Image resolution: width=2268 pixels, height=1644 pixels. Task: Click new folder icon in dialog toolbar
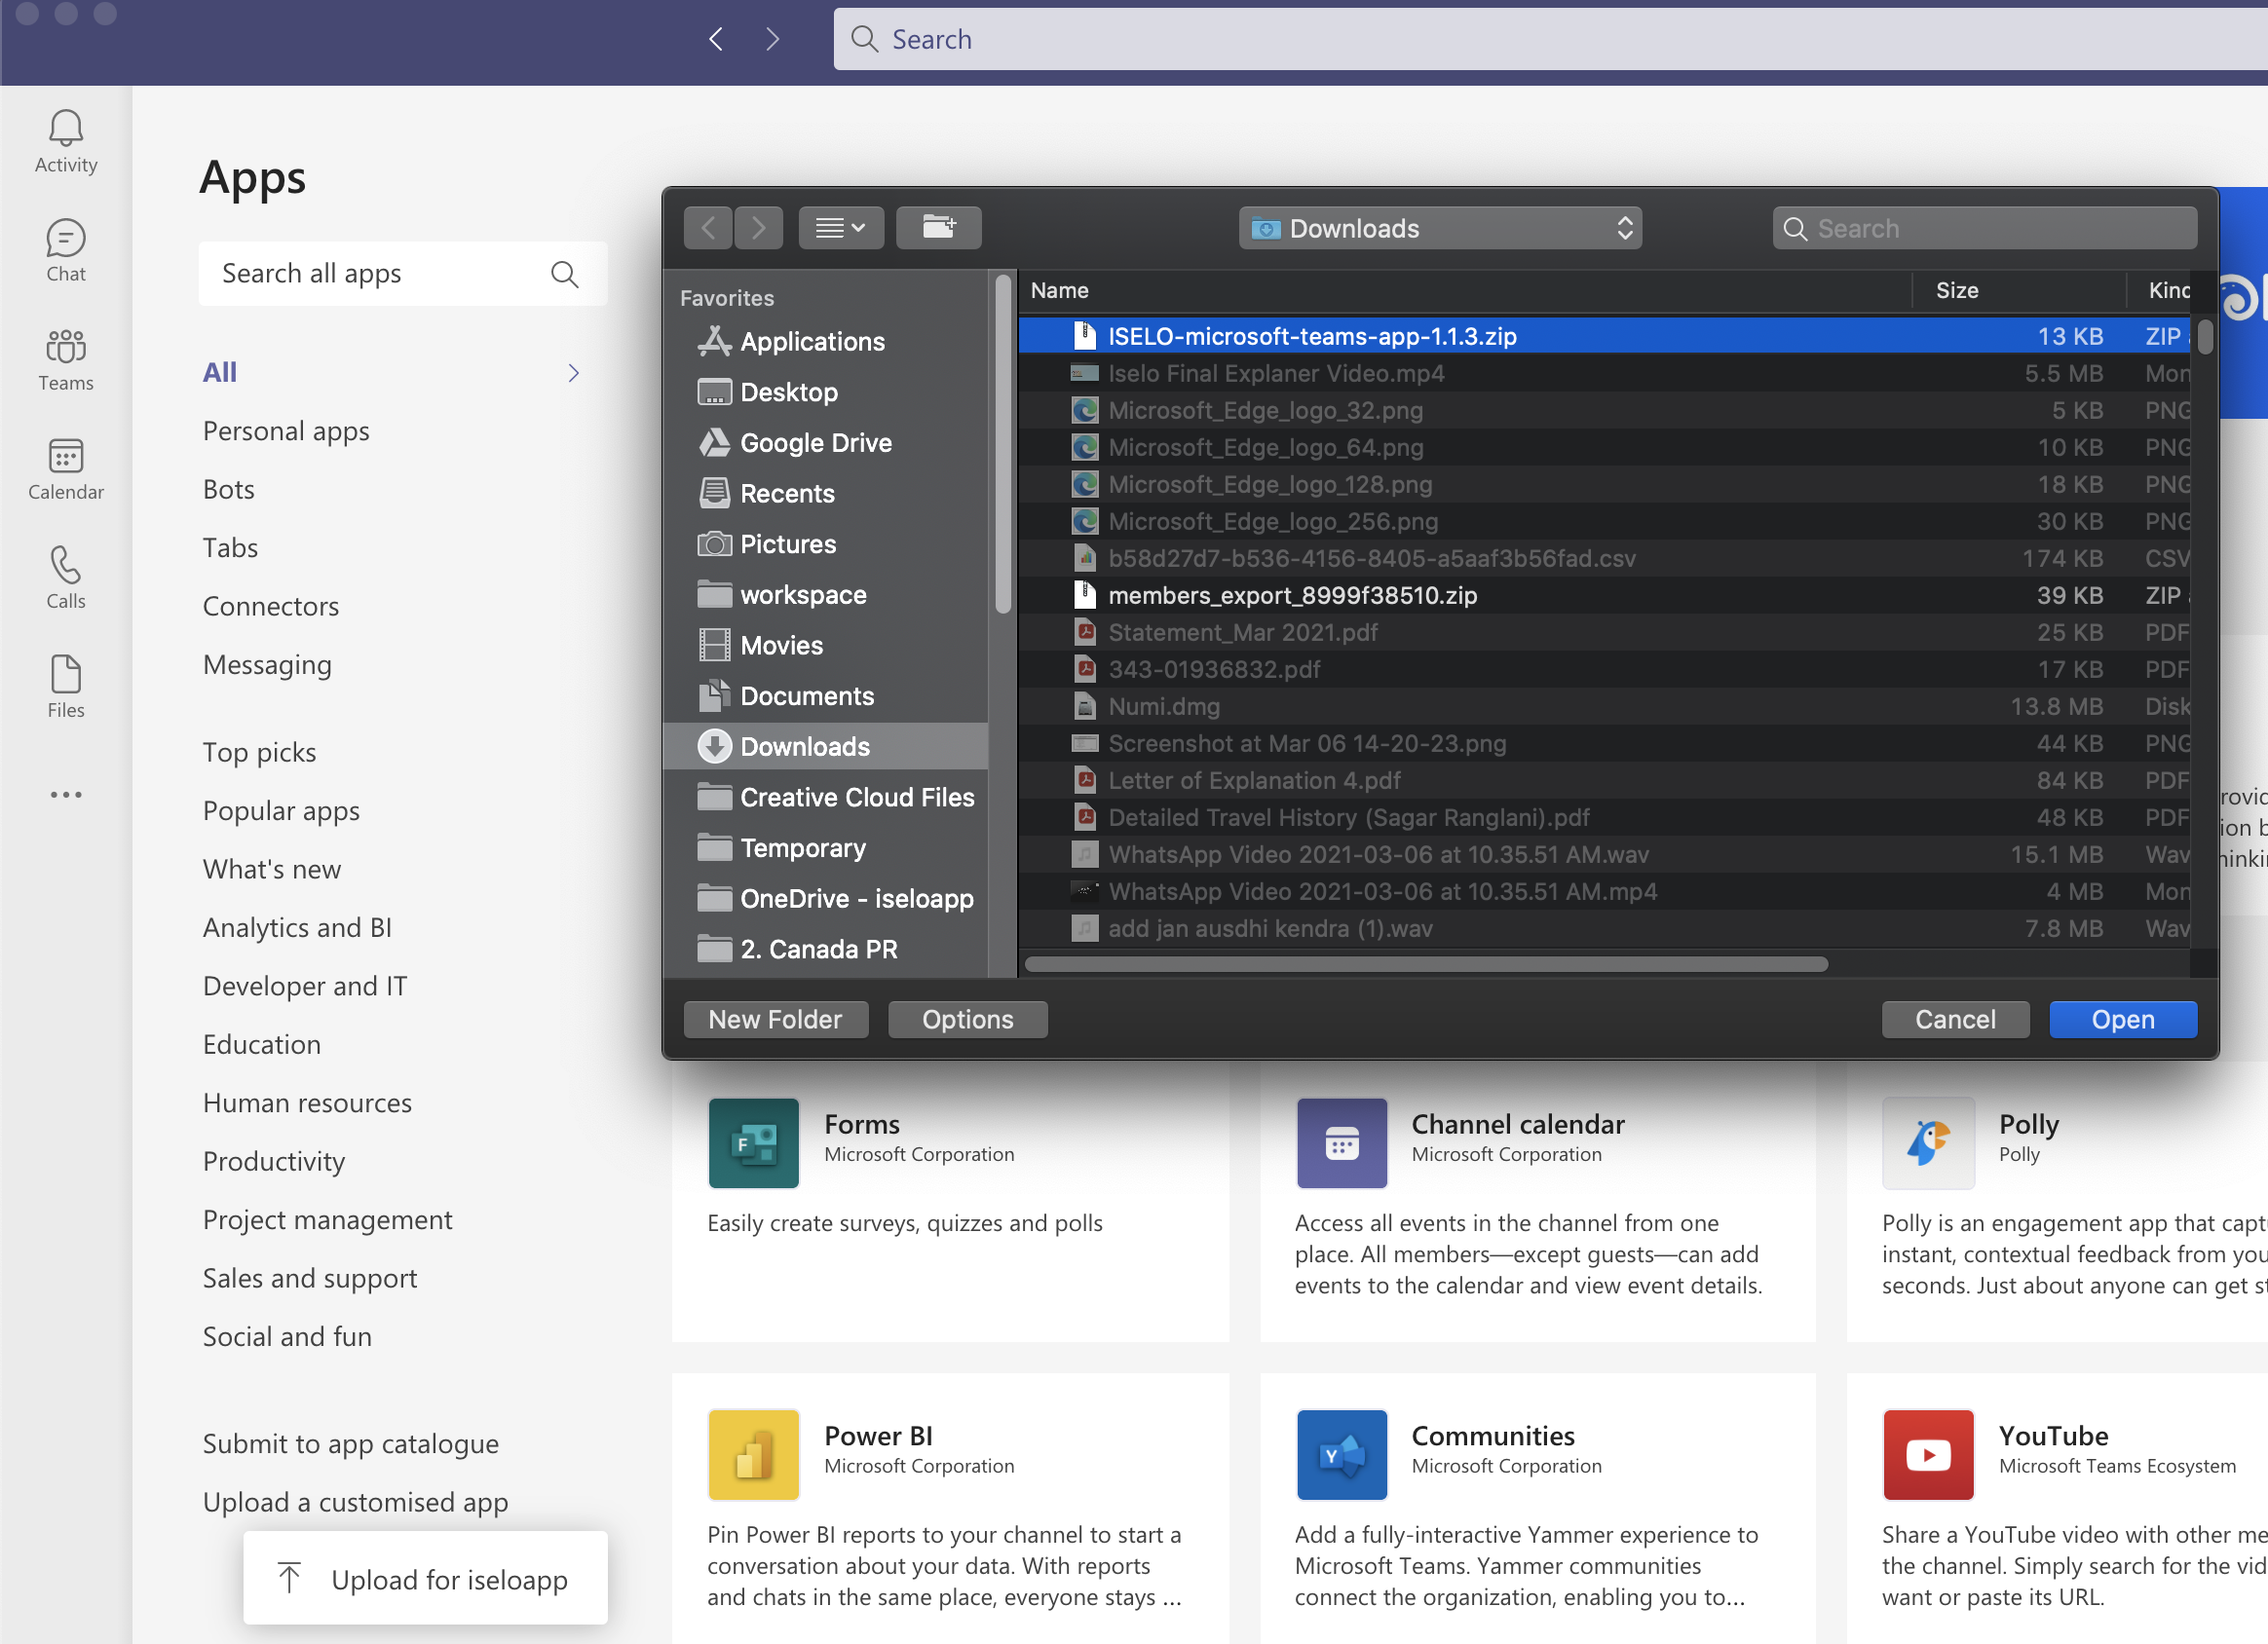pyautogui.click(x=938, y=228)
